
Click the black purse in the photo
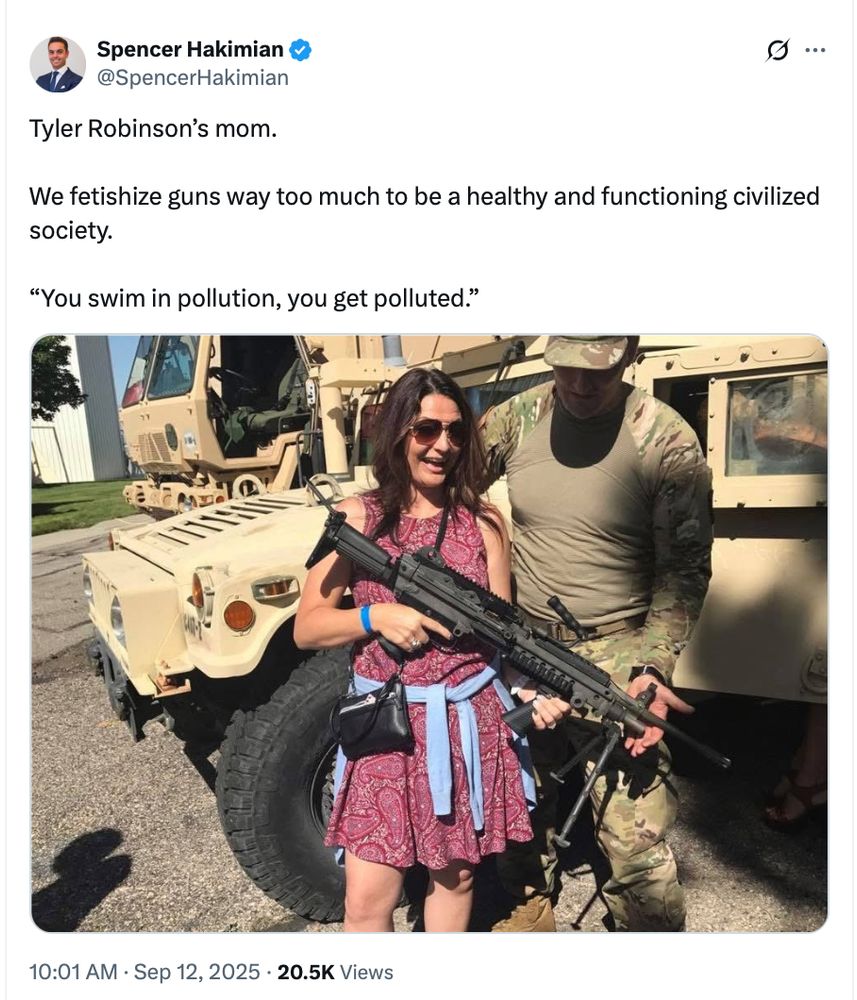point(374,717)
